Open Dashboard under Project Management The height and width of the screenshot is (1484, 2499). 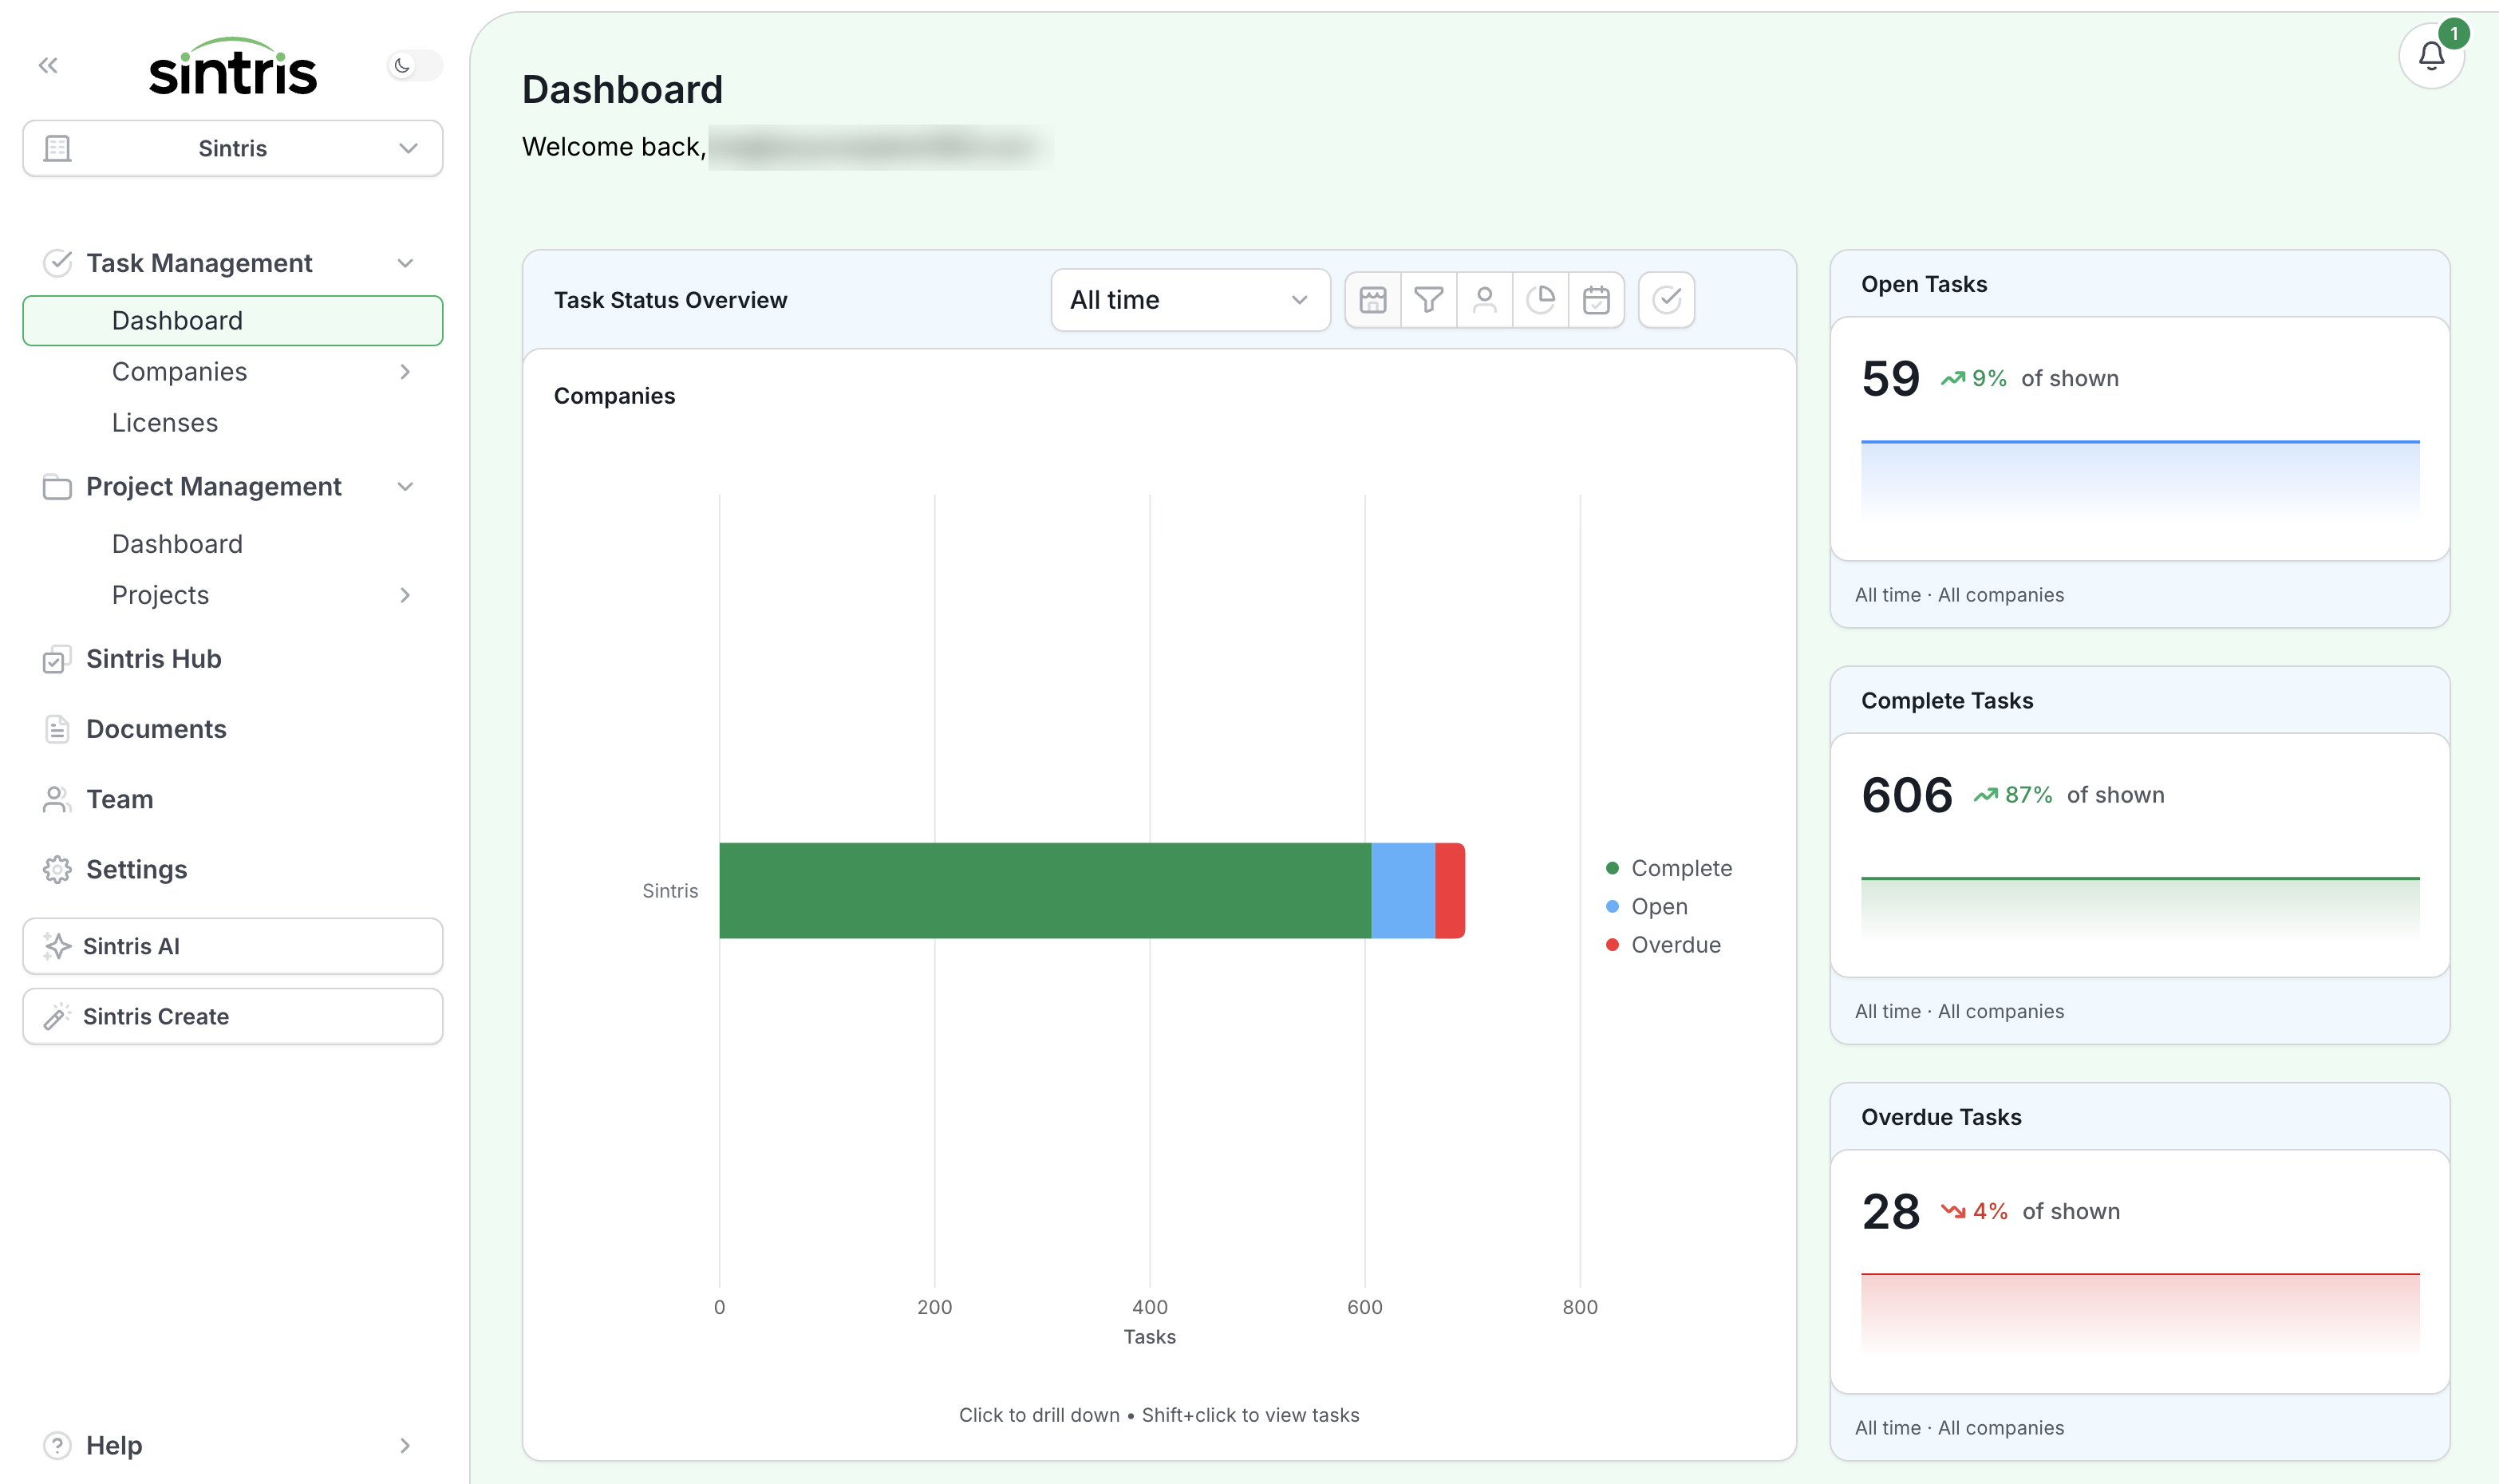[x=178, y=544]
